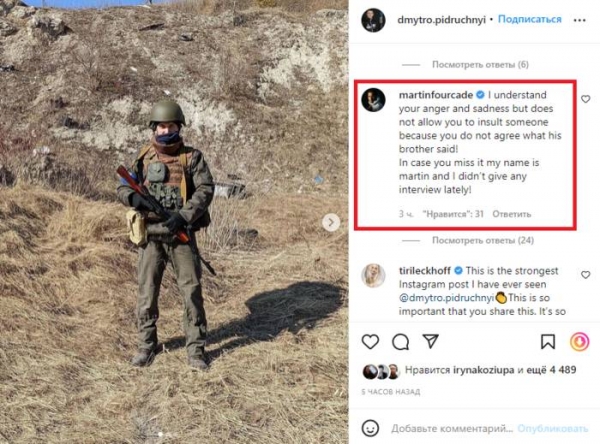Like the post with the heart icon

(370, 342)
